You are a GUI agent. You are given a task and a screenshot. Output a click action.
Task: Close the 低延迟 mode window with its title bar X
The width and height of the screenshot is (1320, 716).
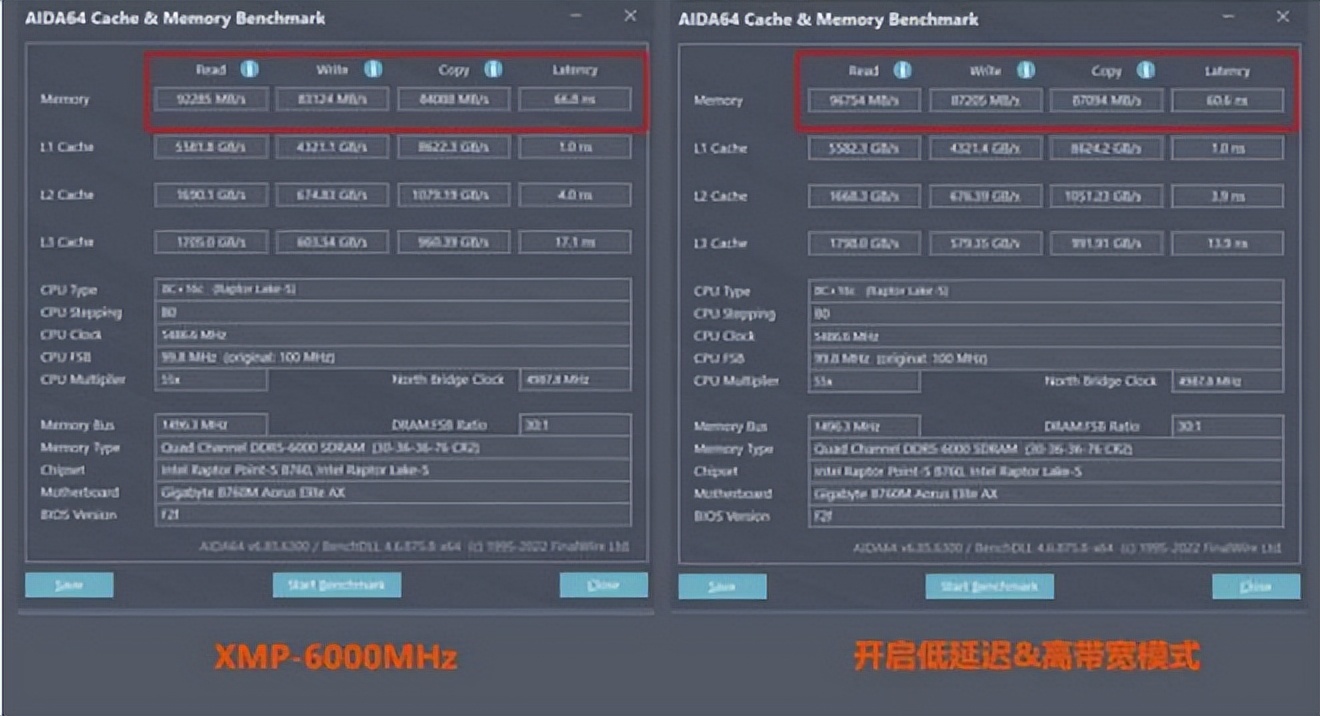[x=1283, y=17]
